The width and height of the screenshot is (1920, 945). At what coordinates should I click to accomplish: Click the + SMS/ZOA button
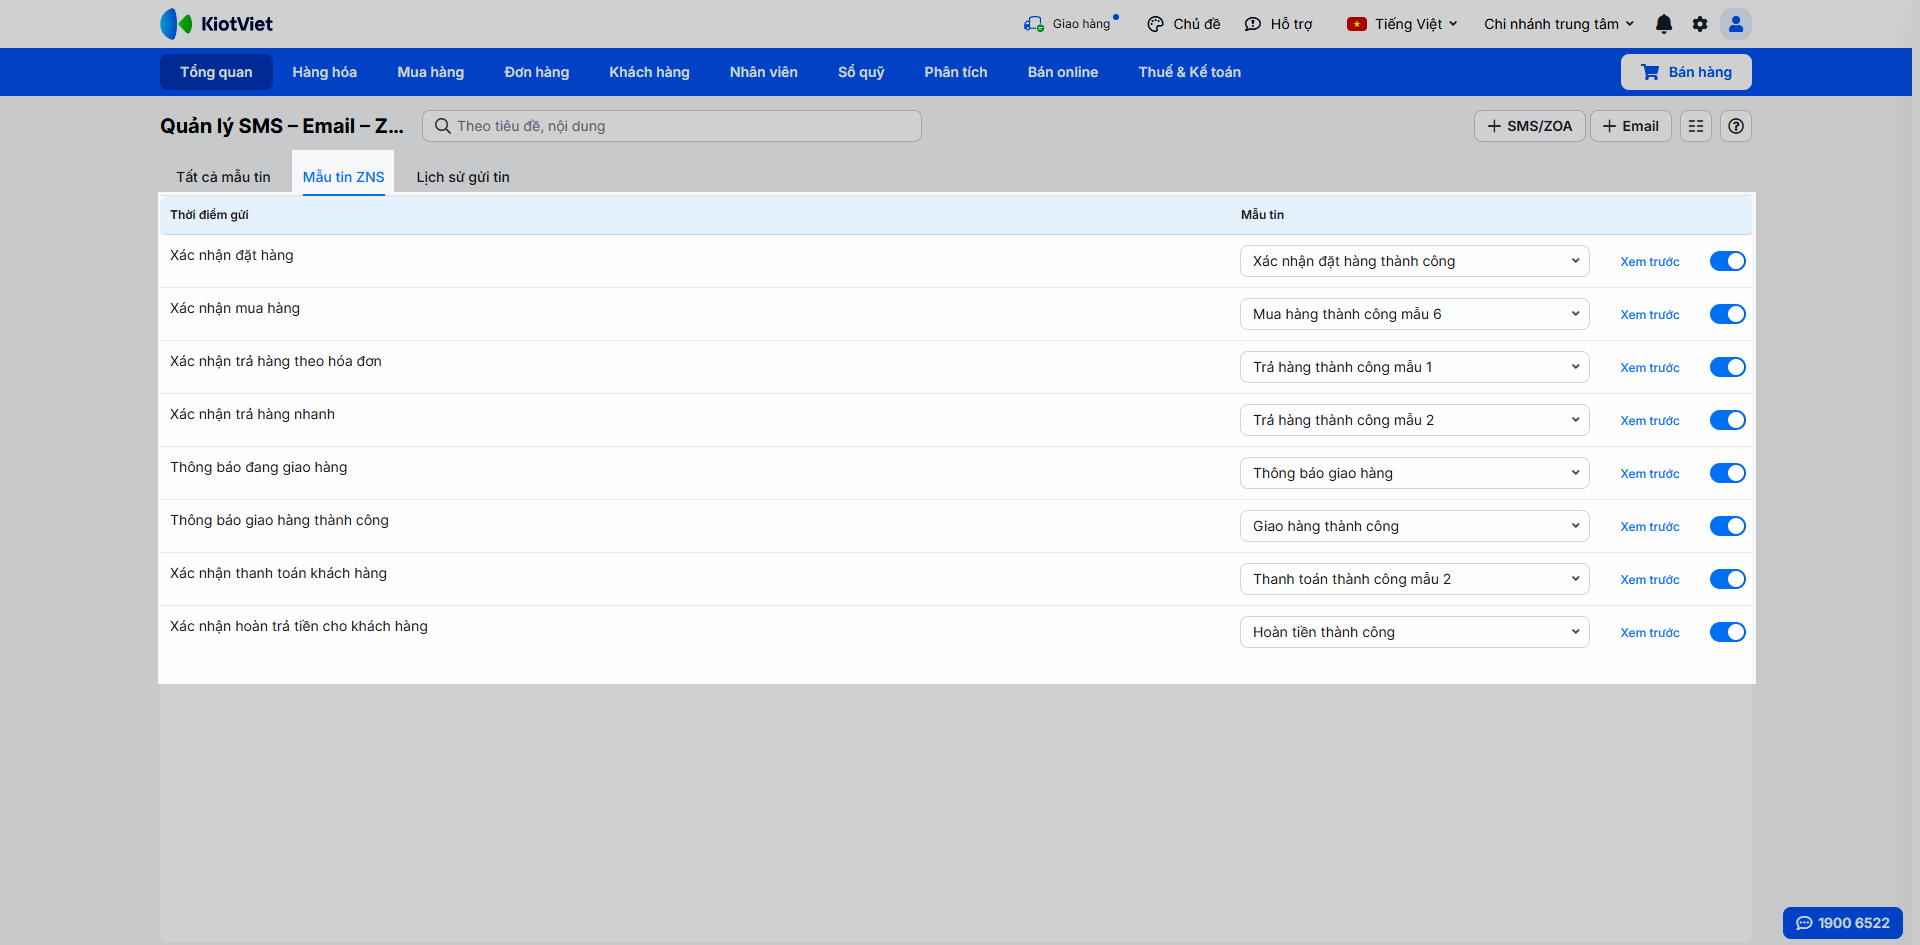tap(1530, 126)
